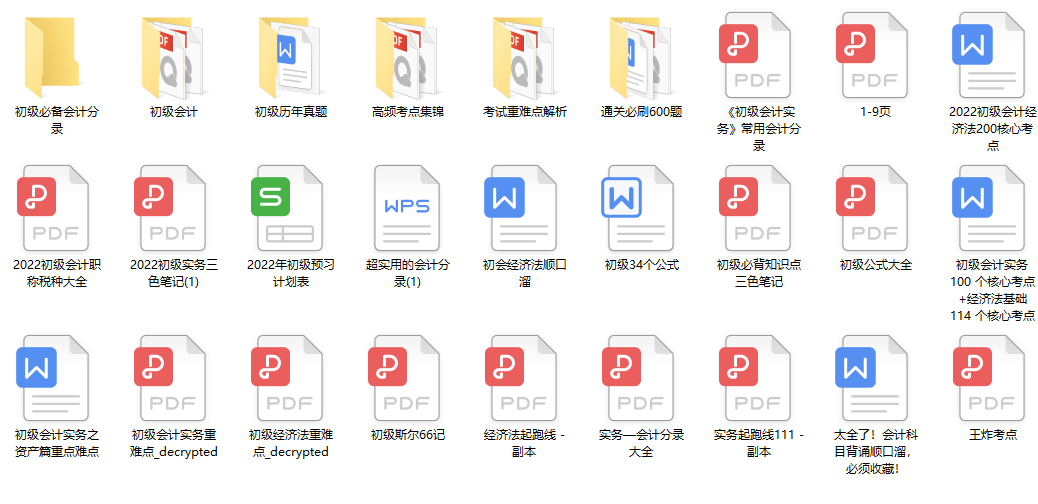
Task: Select the 初级经济法重难点_decrypted PDF icon
Action: [x=287, y=379]
